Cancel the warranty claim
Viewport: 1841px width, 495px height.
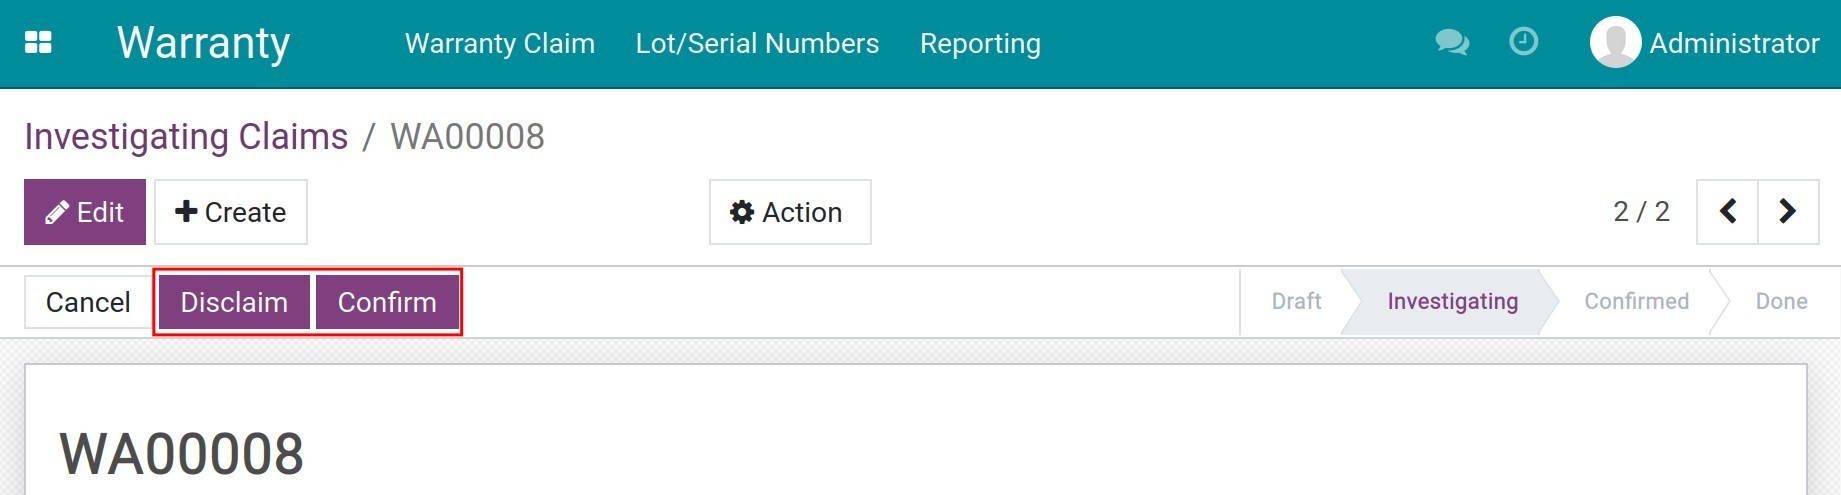coord(88,302)
